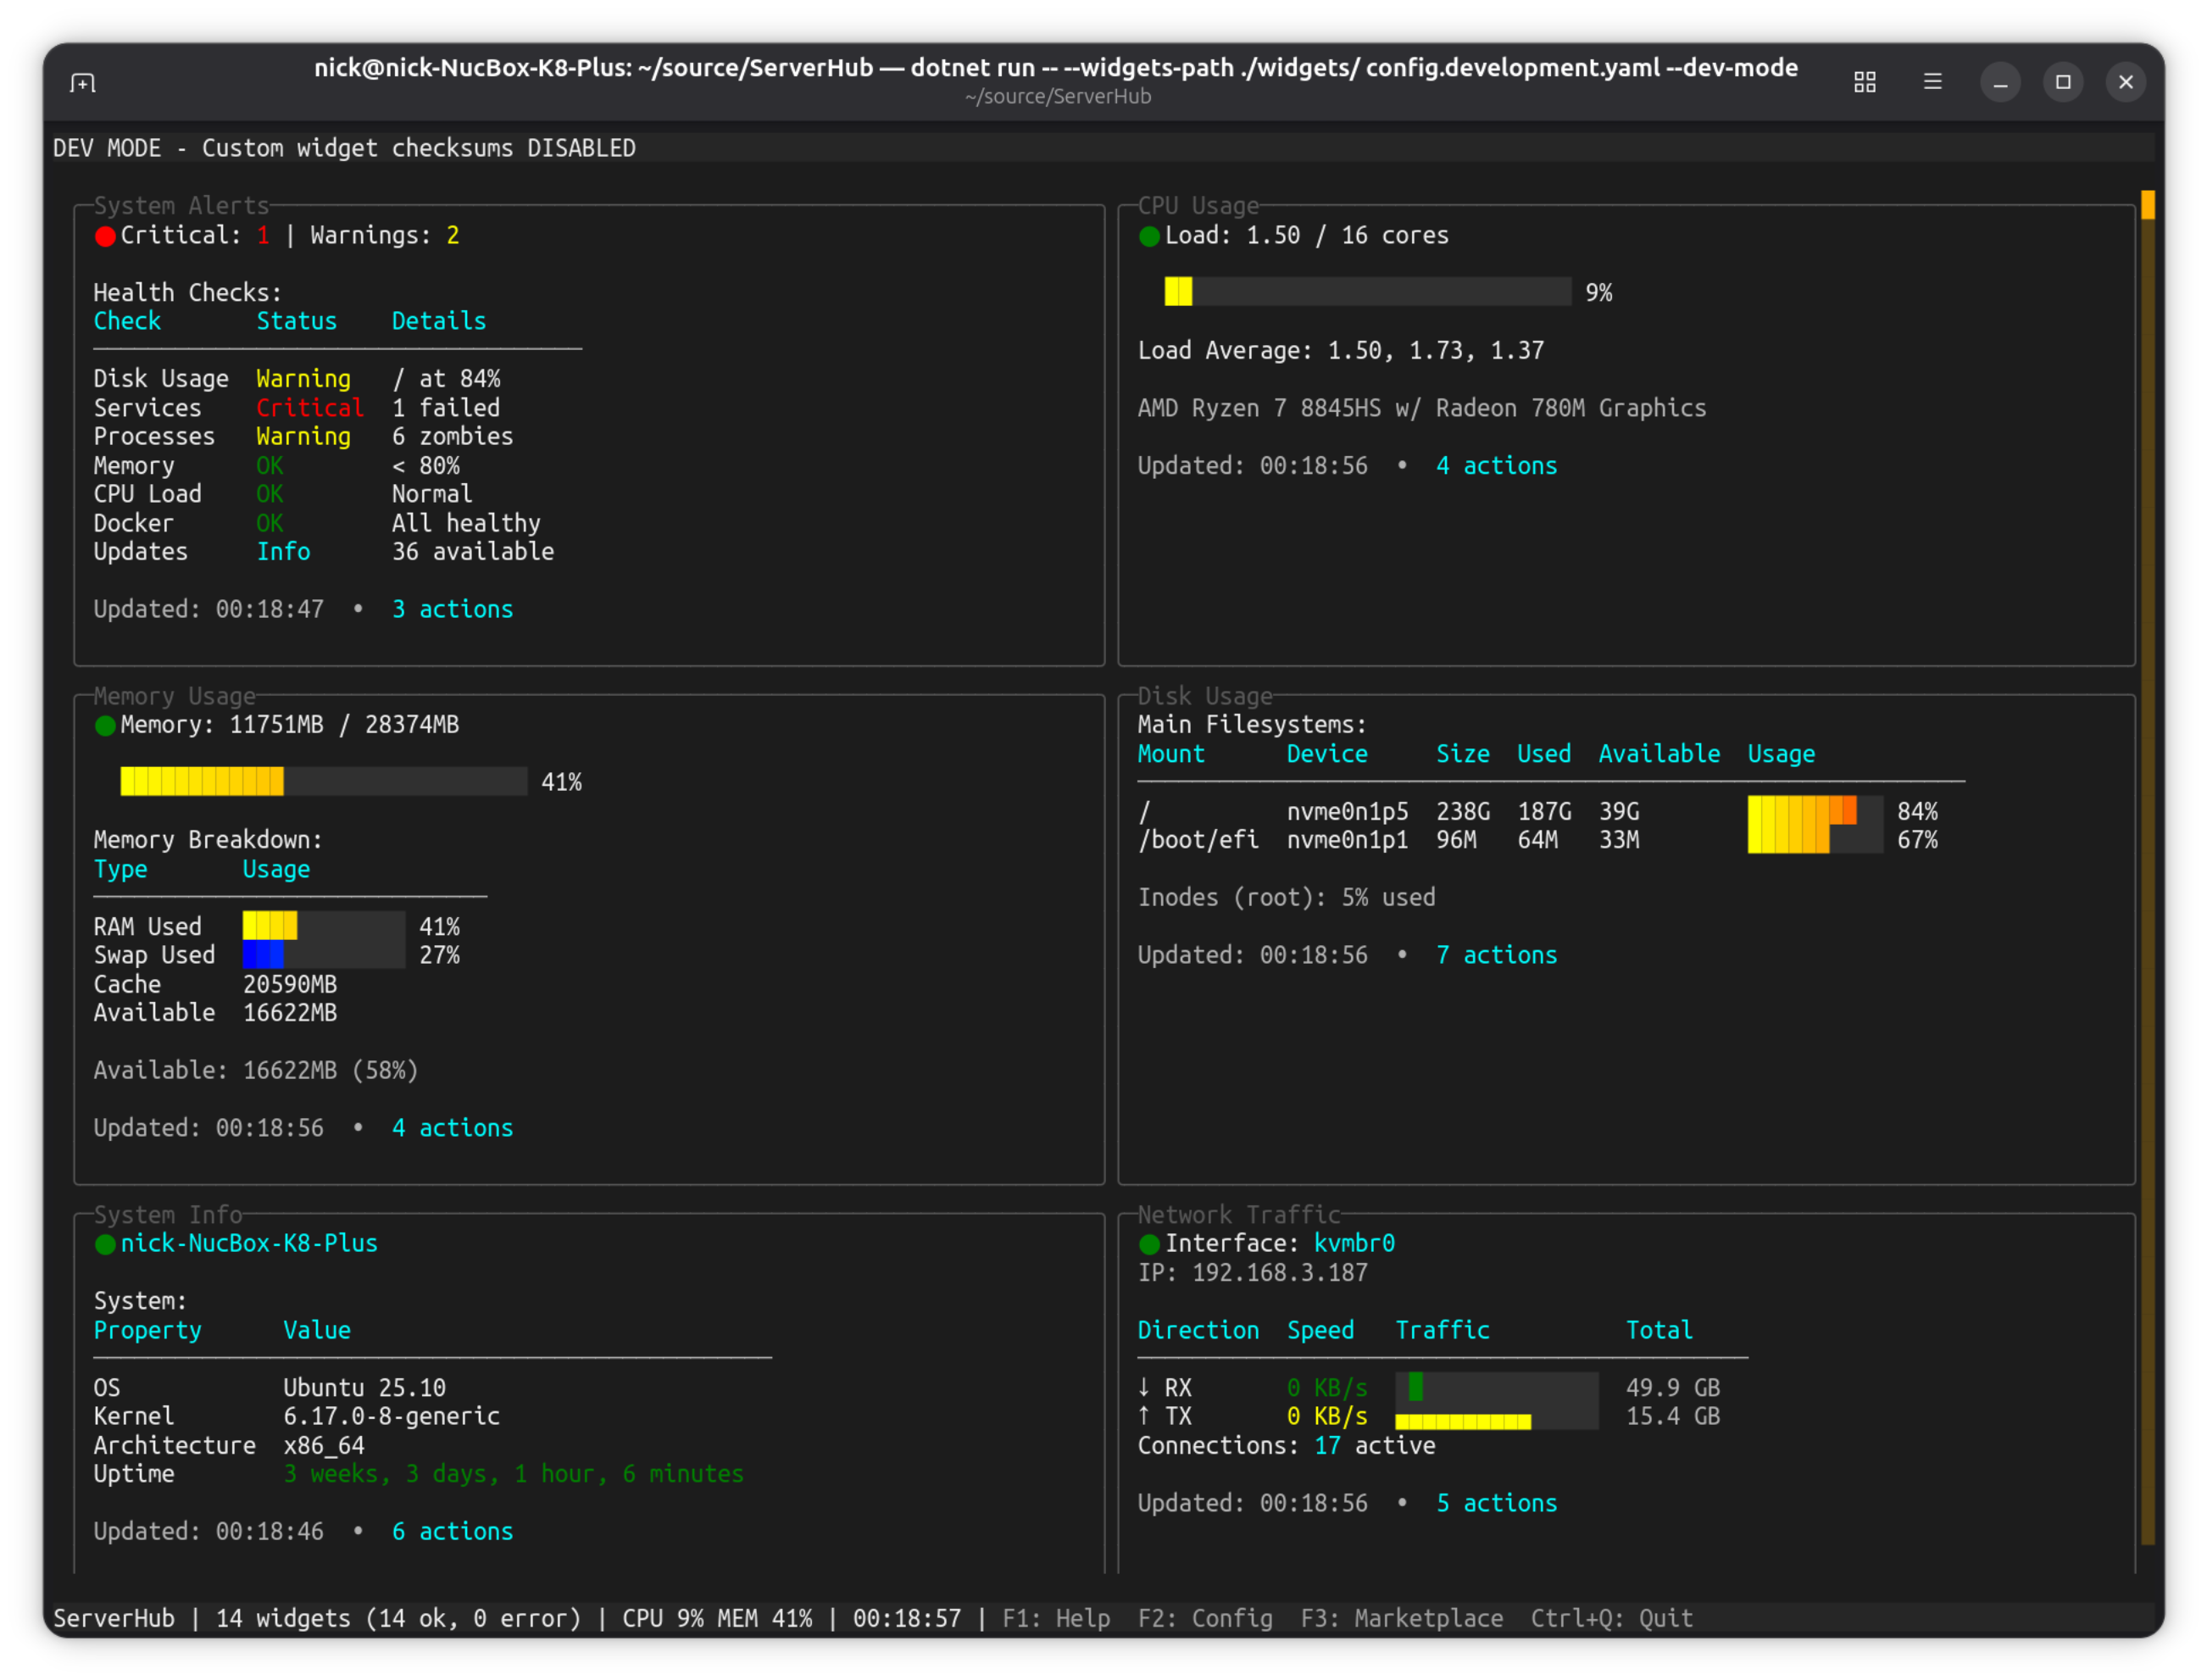Click '6 zombies' detail text
This screenshot has height=1680, width=2207.
pos(452,437)
